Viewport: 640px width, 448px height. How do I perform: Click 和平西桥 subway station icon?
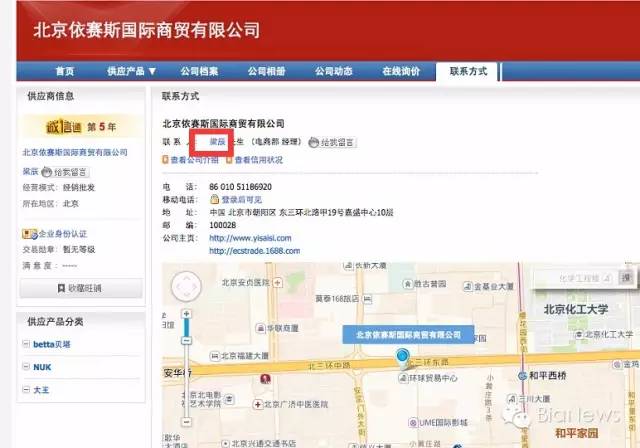click(x=522, y=375)
